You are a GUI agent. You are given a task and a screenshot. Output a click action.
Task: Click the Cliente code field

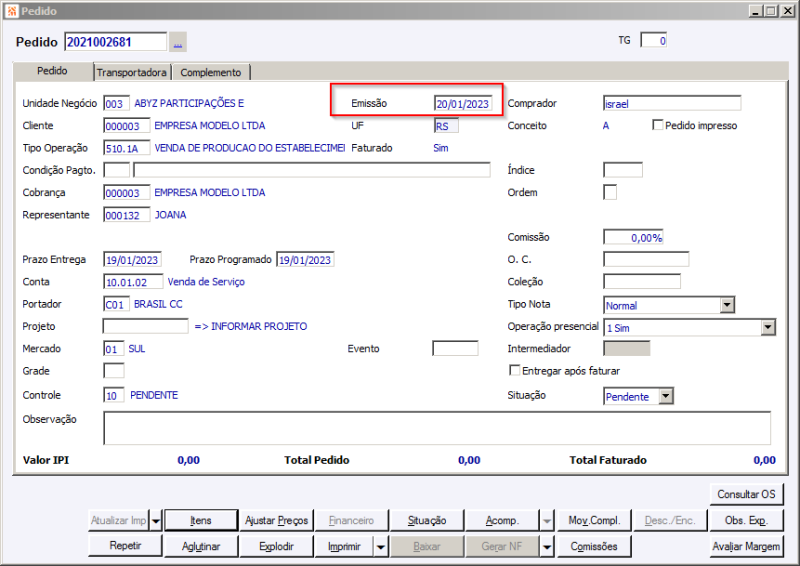click(x=127, y=126)
